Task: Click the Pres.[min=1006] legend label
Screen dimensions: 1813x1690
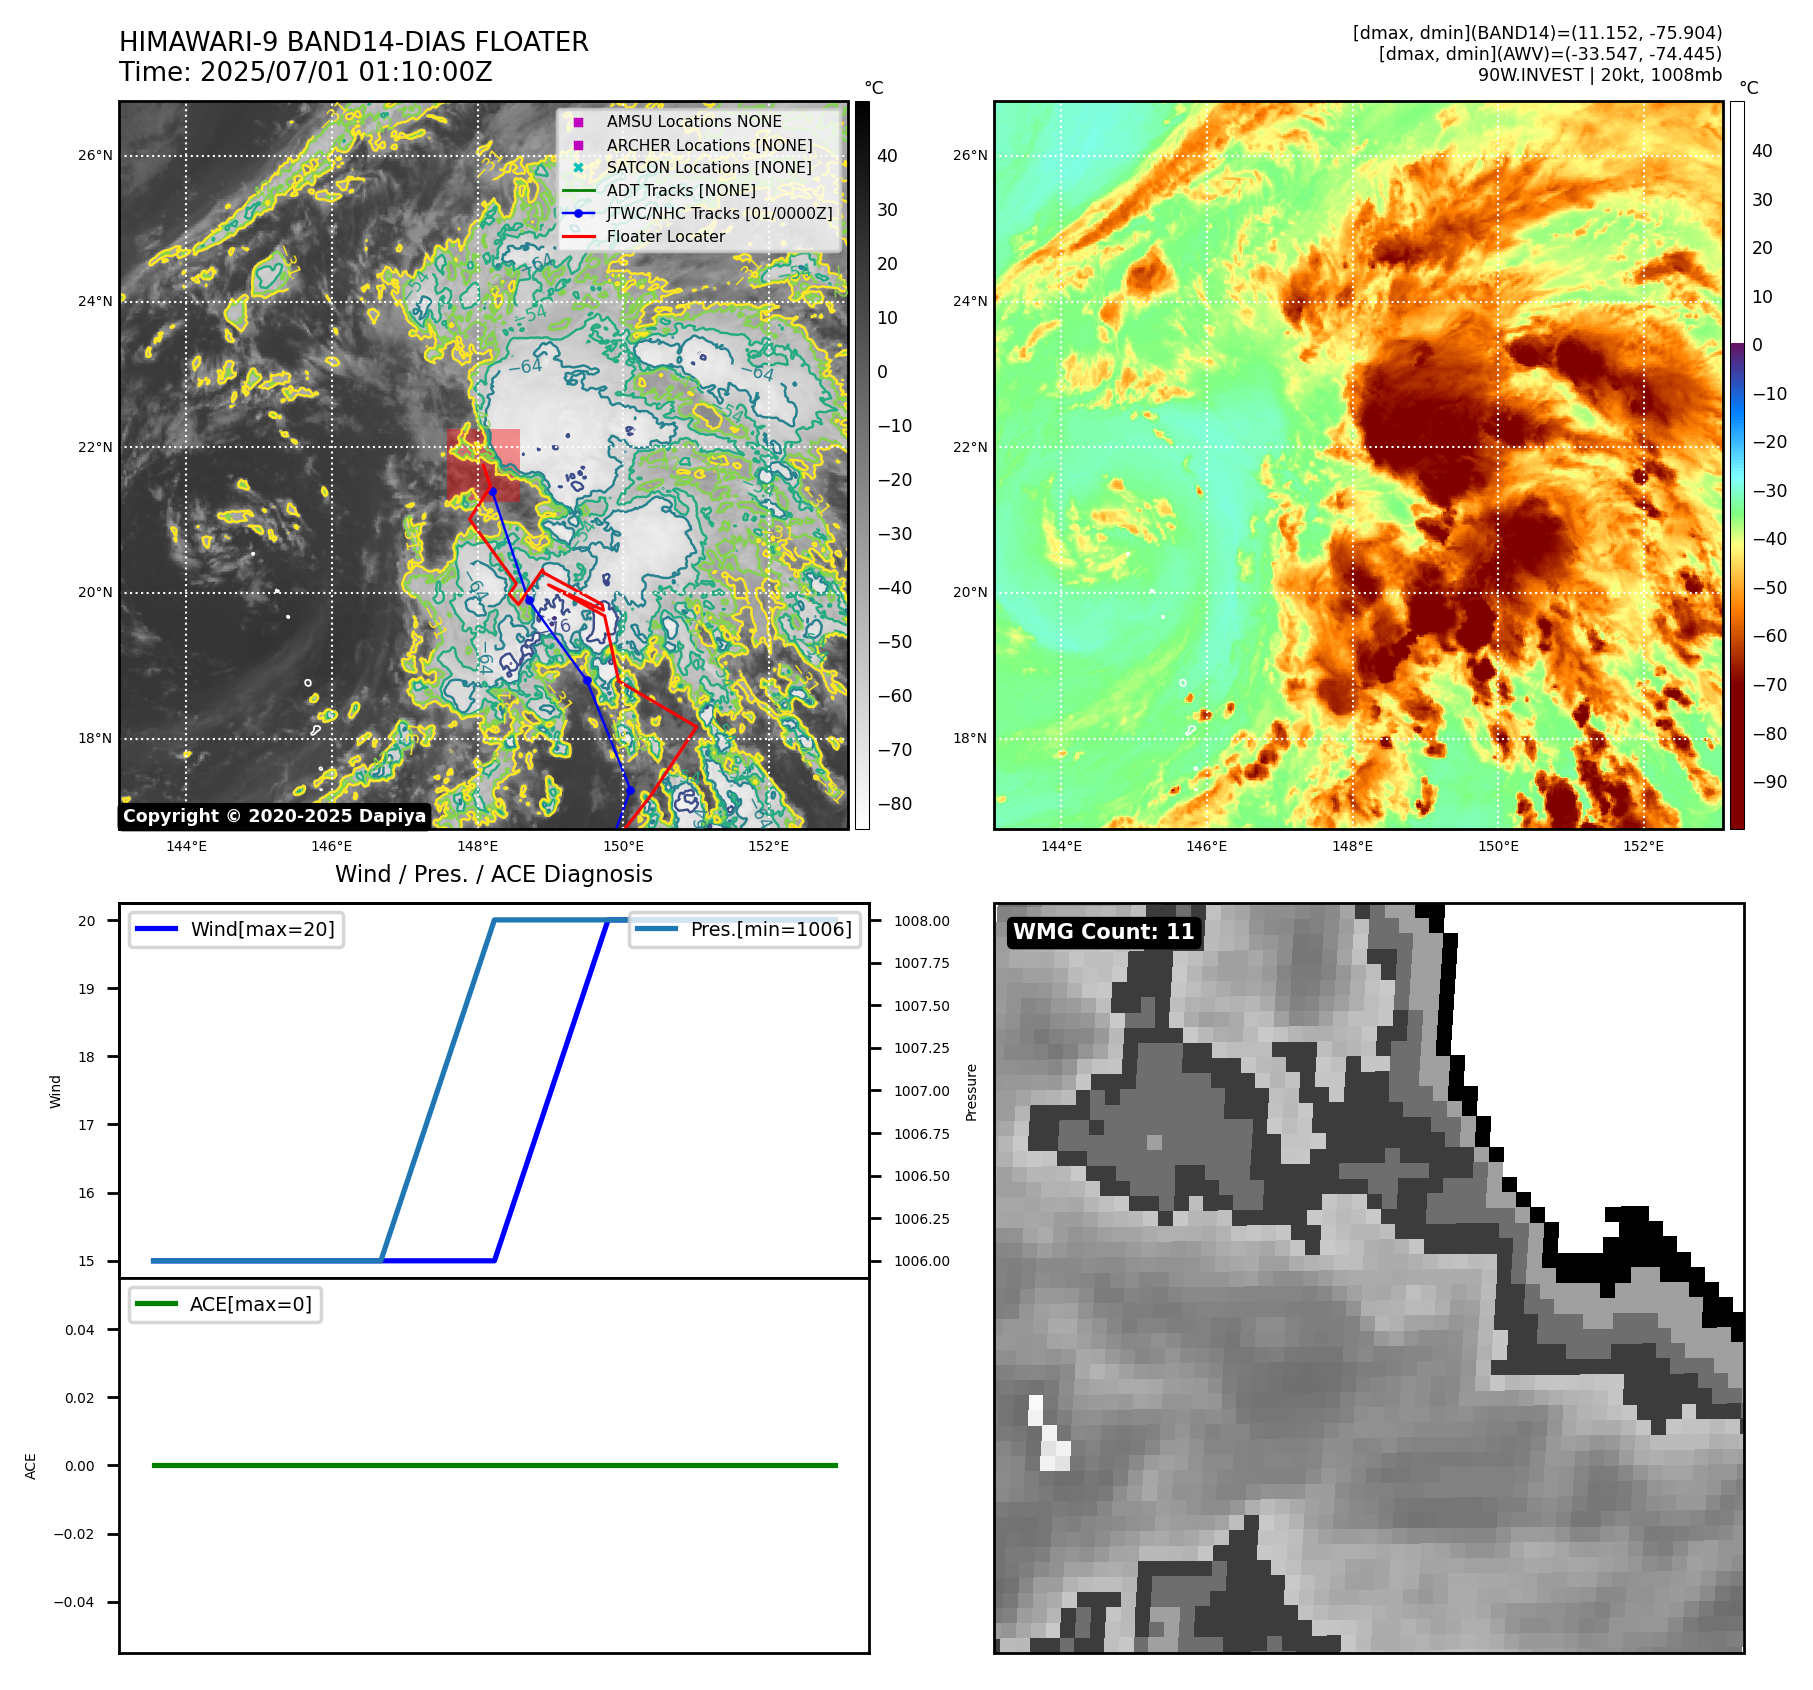Action: [771, 929]
